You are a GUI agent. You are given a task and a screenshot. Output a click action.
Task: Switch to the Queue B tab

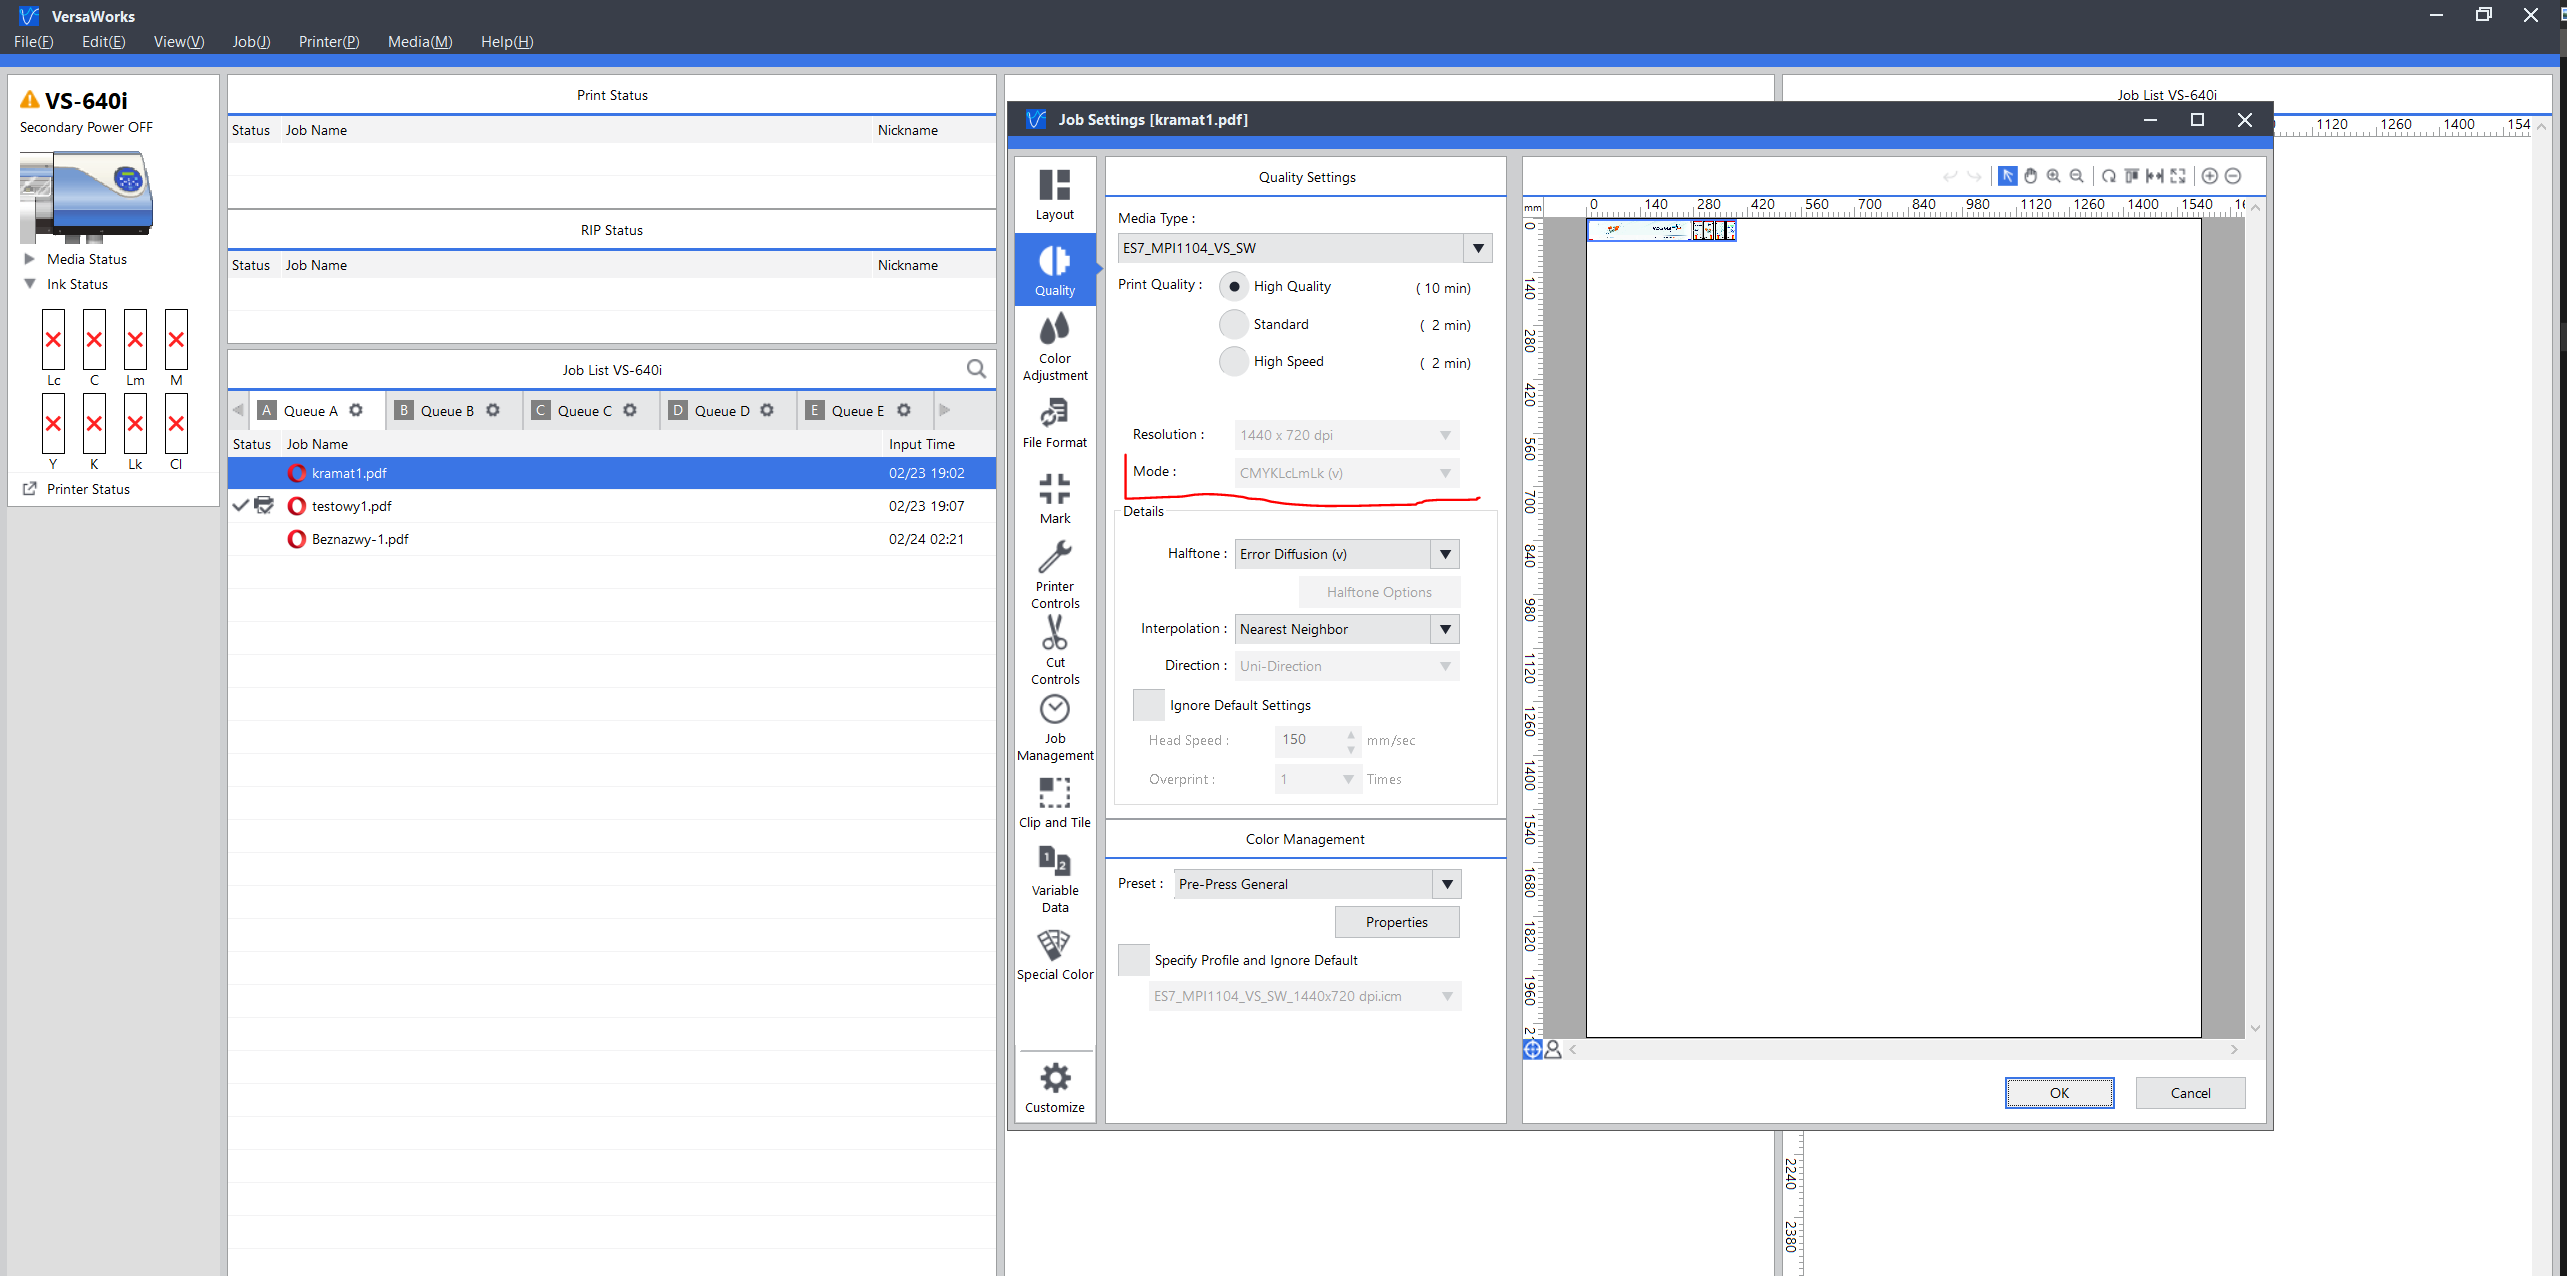tap(446, 411)
